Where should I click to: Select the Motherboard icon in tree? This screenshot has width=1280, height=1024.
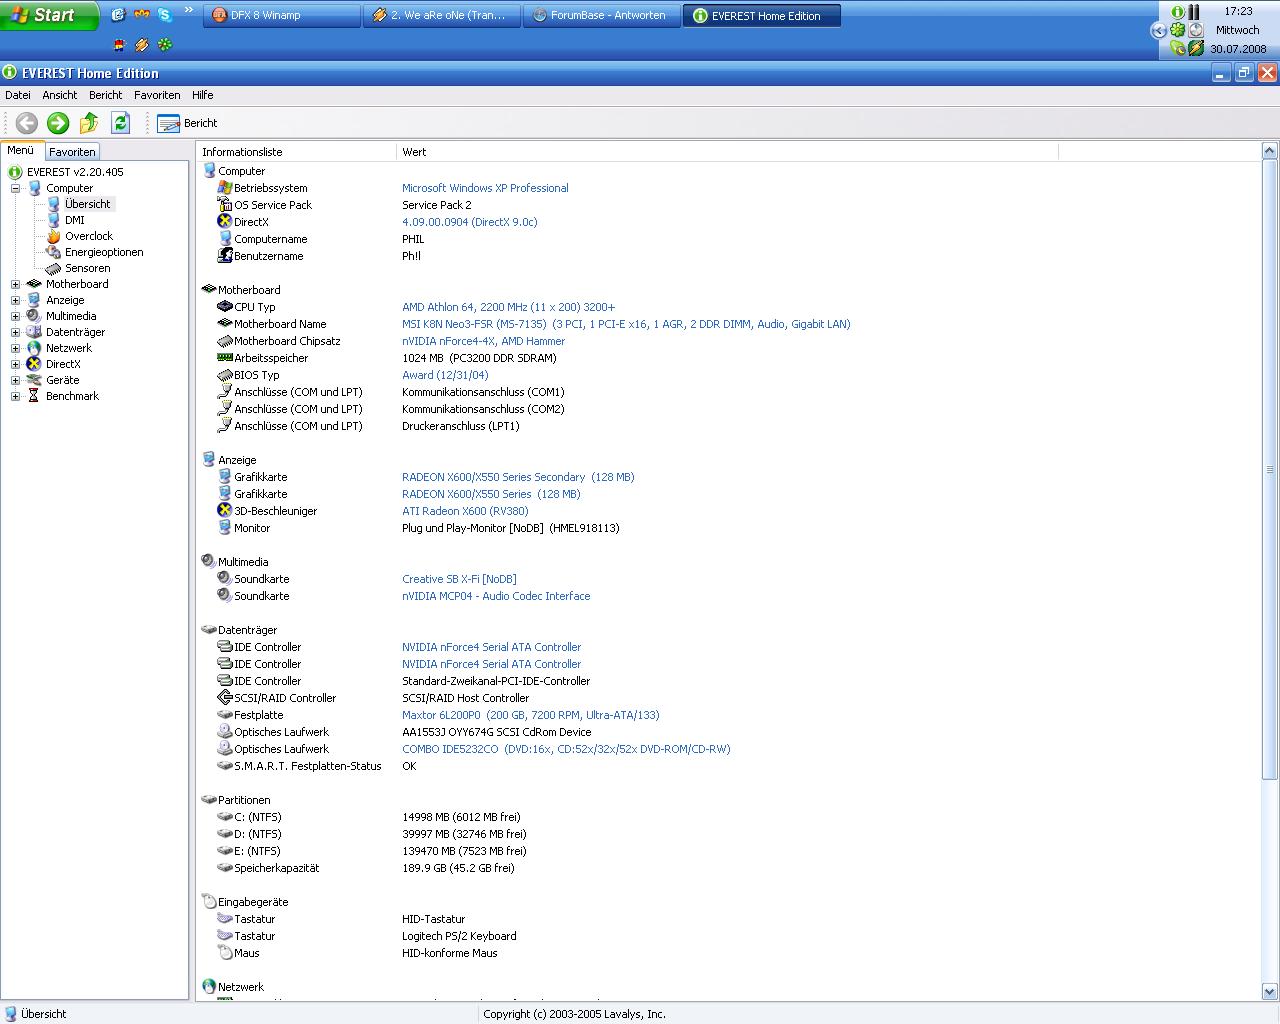click(x=34, y=284)
